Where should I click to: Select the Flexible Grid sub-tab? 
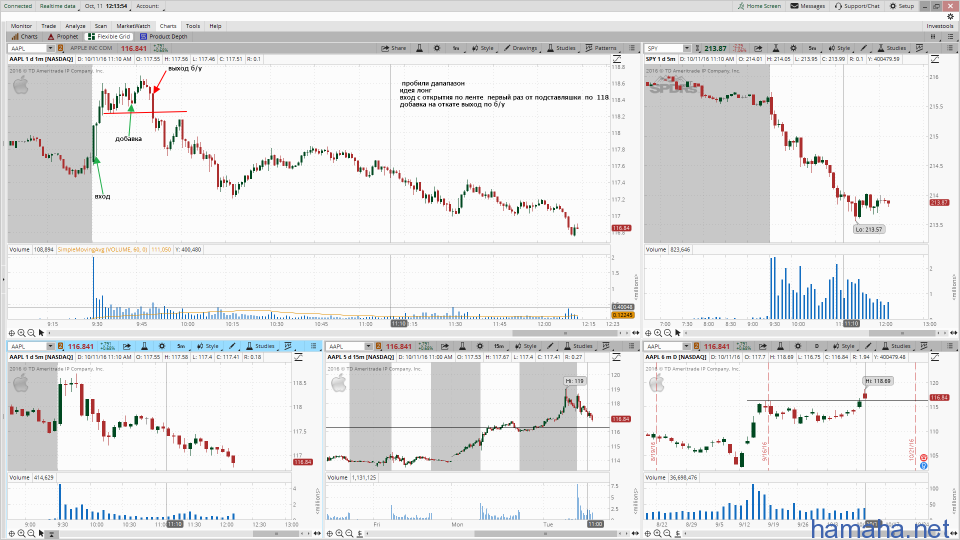[110, 37]
